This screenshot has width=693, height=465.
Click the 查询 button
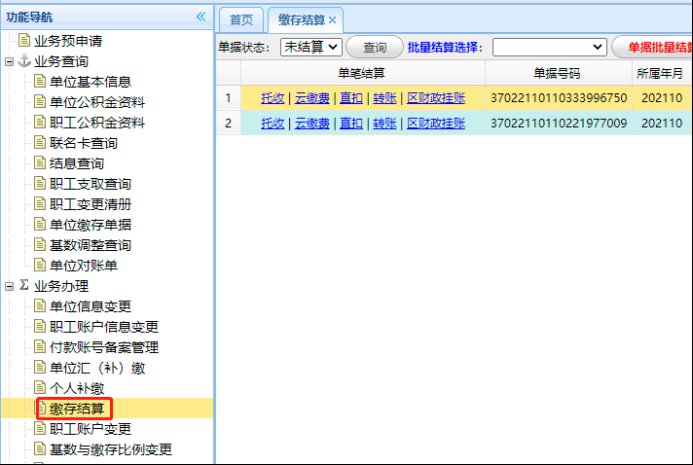tap(375, 47)
